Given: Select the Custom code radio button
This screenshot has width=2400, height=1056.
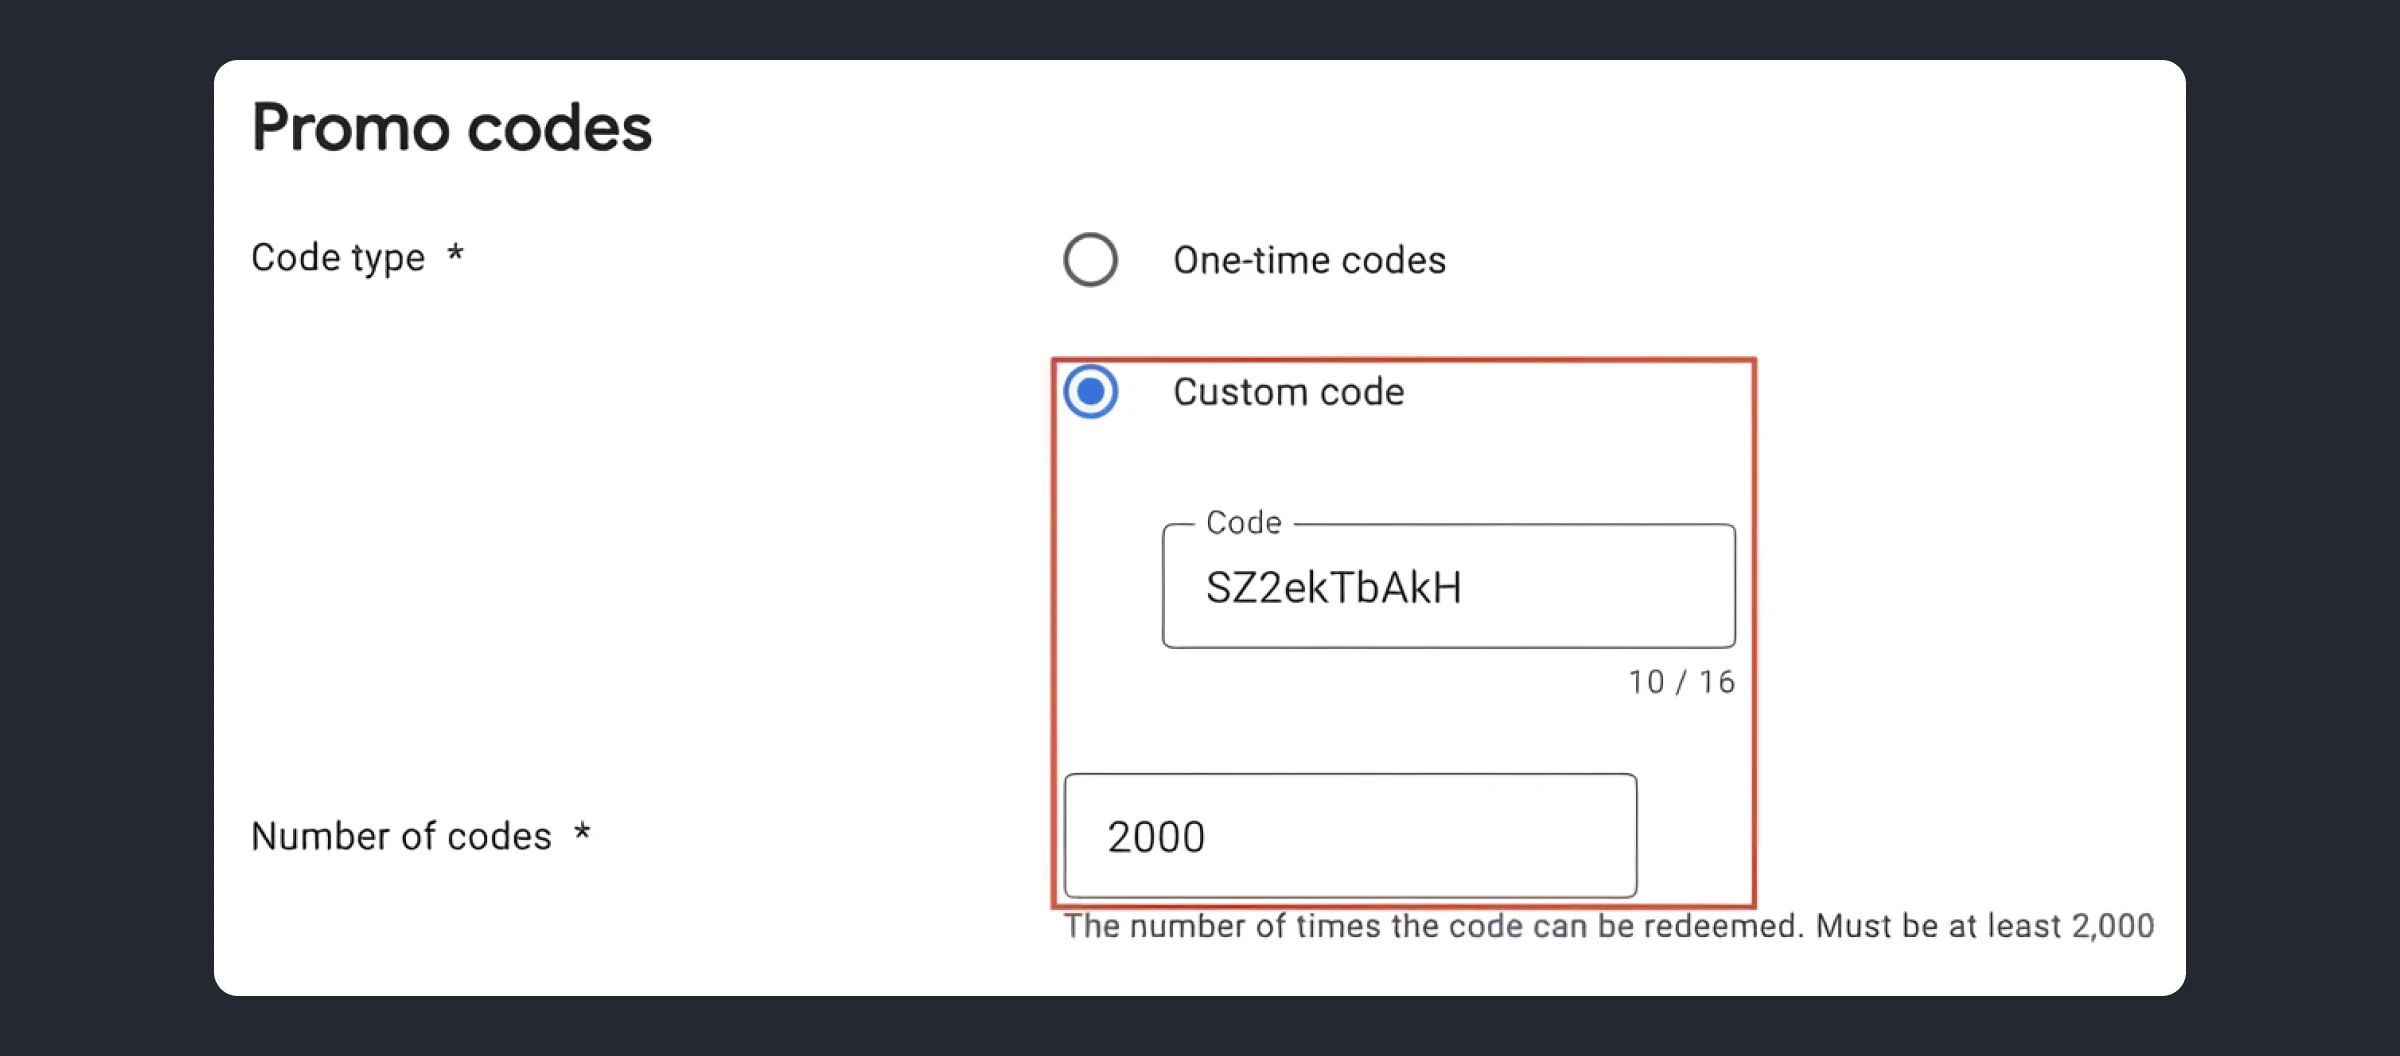Looking at the screenshot, I should tap(1091, 392).
